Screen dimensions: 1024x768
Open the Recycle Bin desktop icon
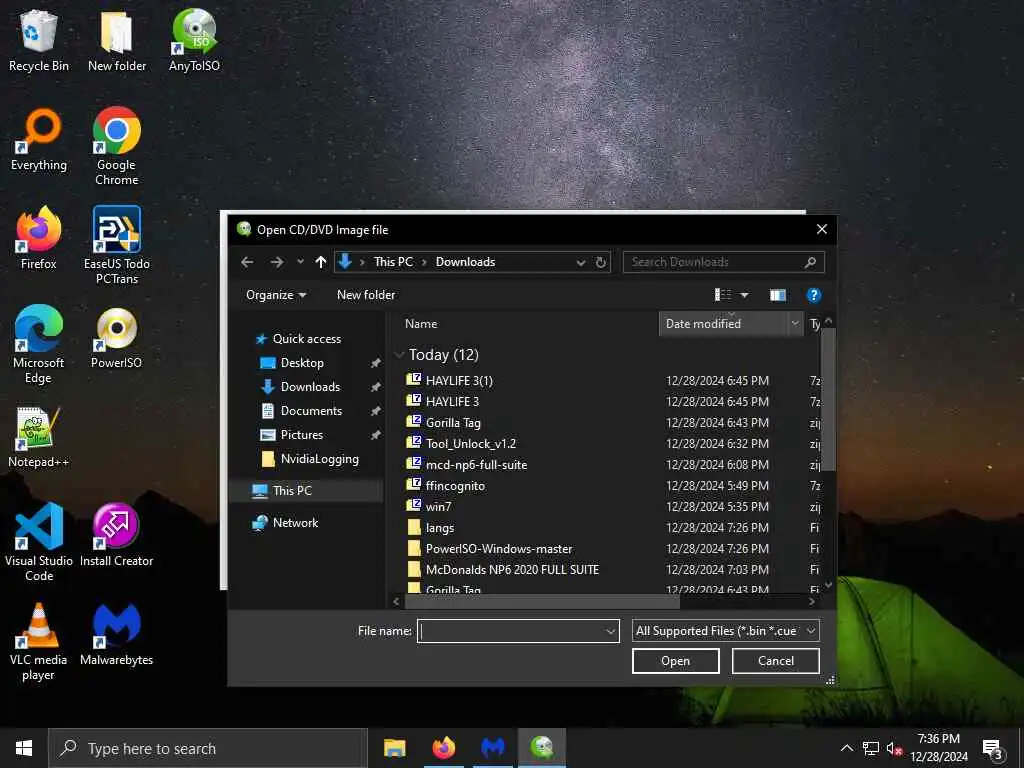click(39, 40)
